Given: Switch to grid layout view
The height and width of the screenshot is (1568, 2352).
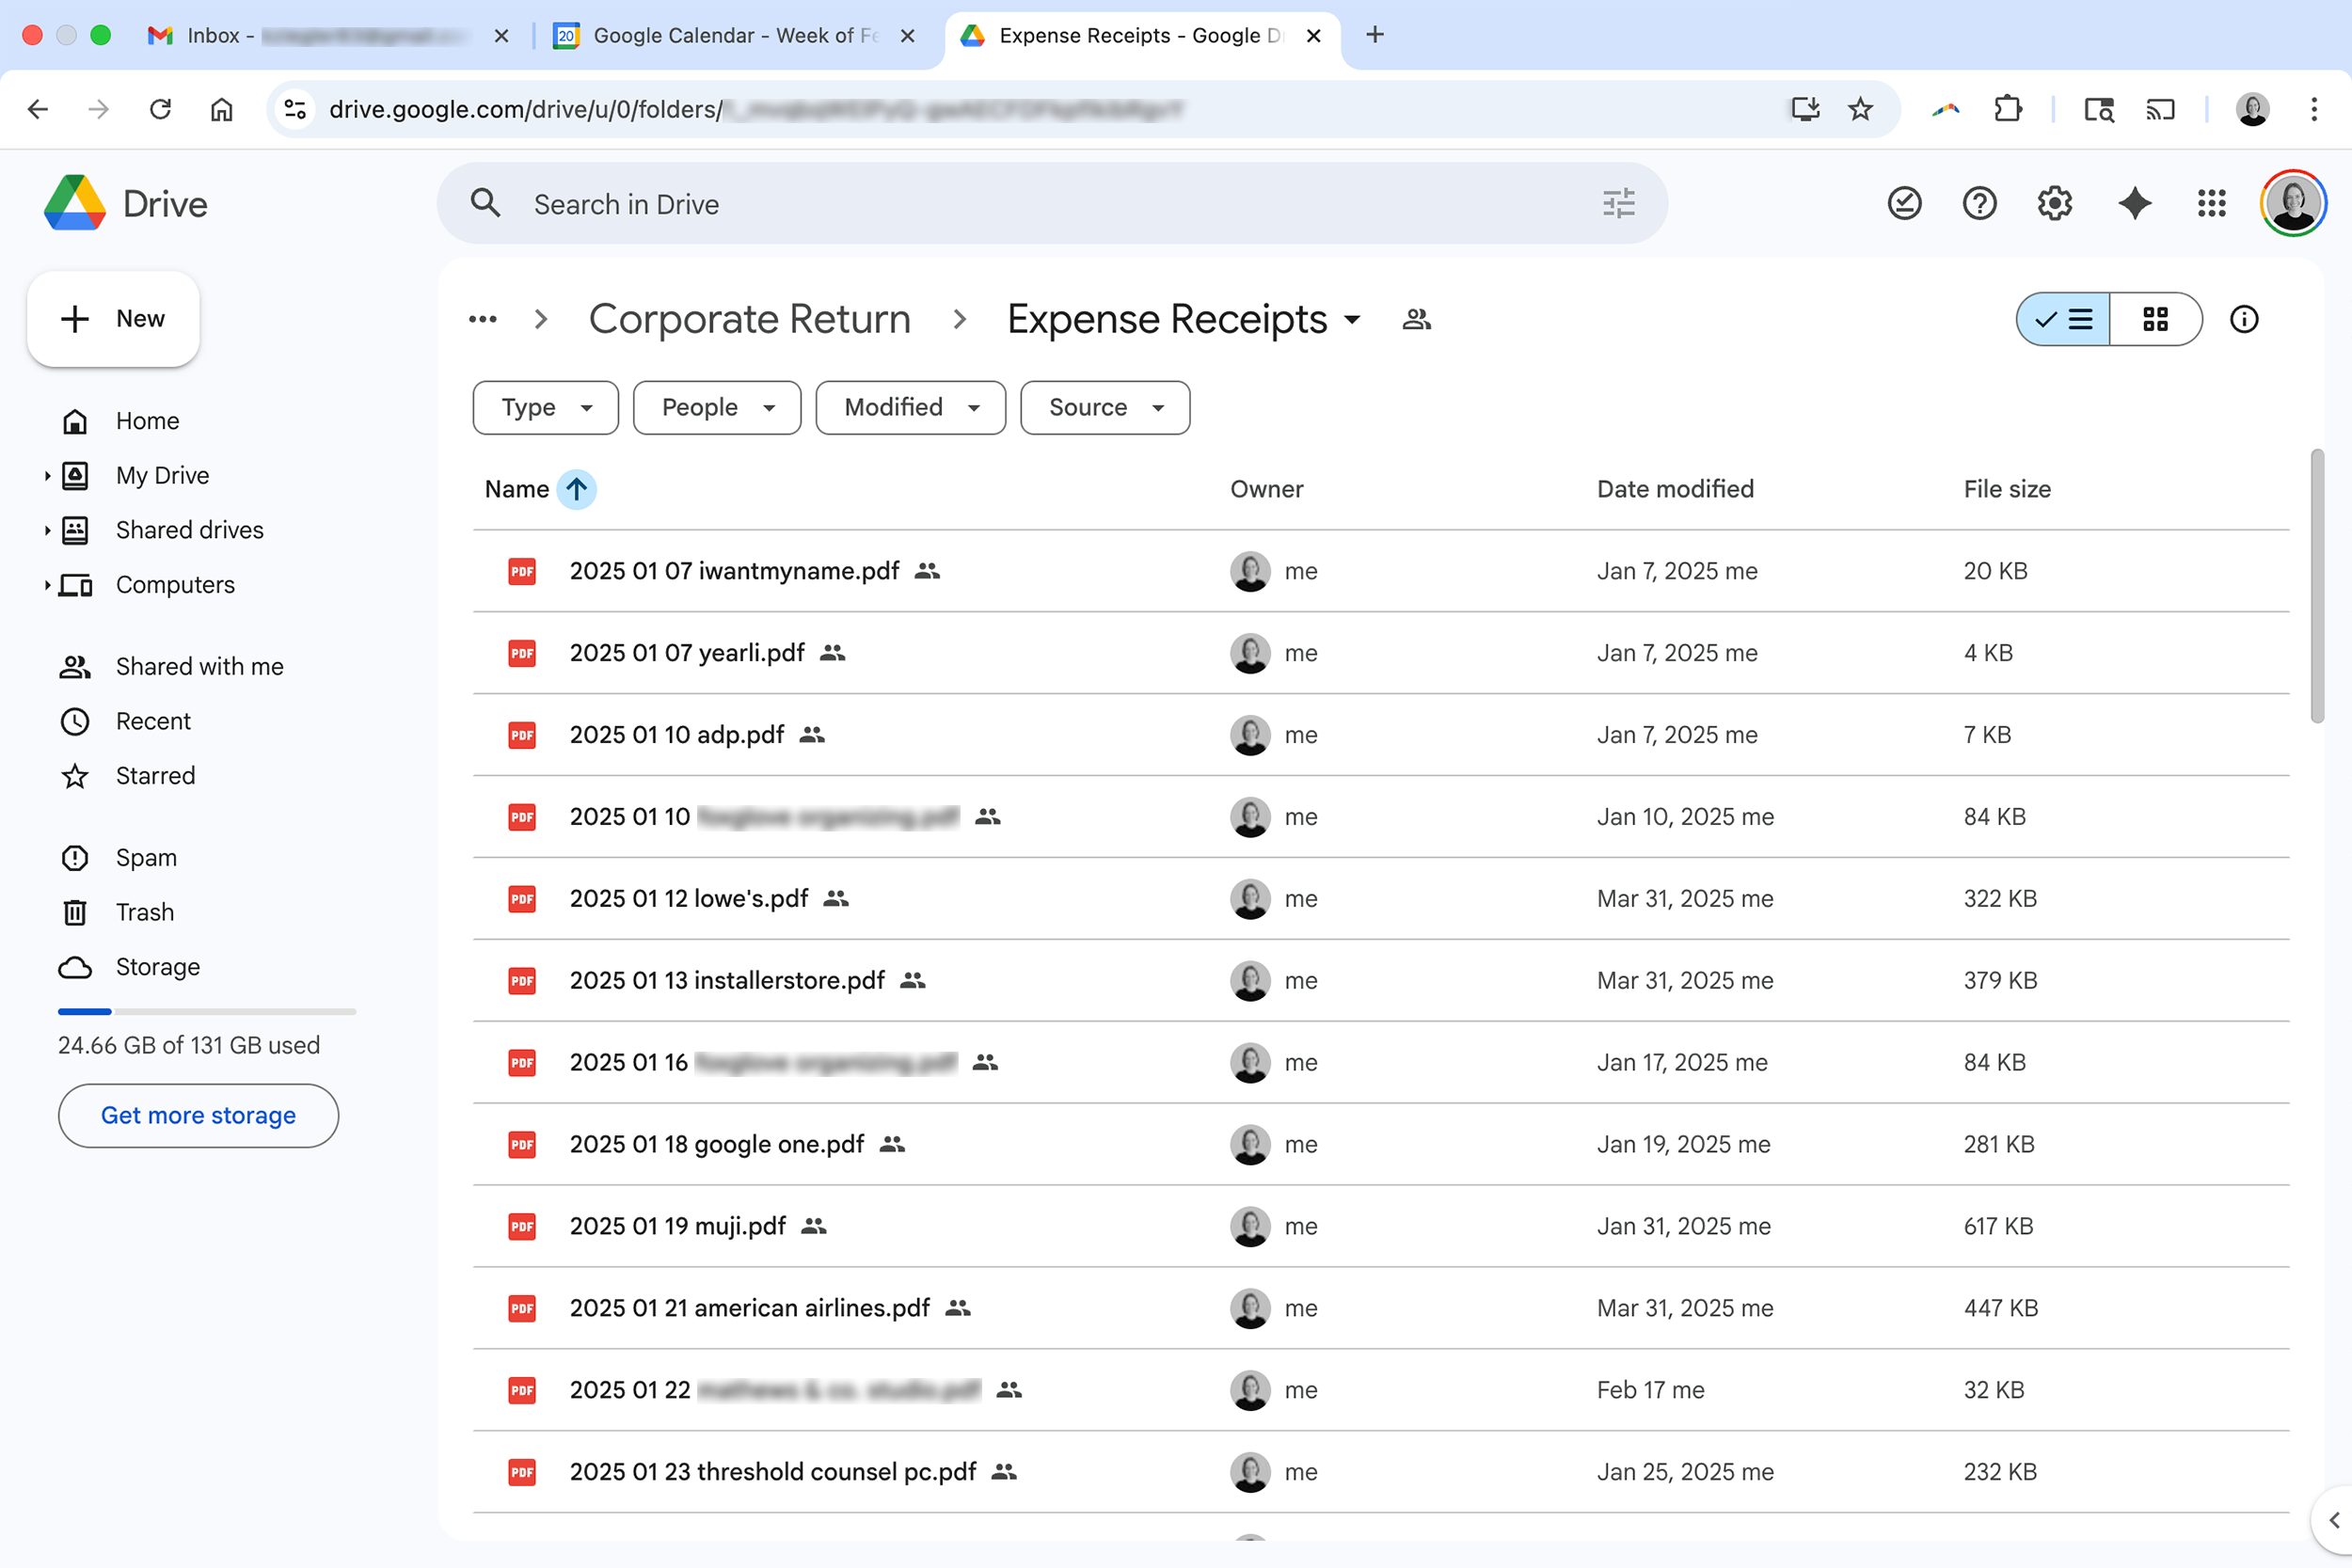Looking at the screenshot, I should tap(2155, 319).
